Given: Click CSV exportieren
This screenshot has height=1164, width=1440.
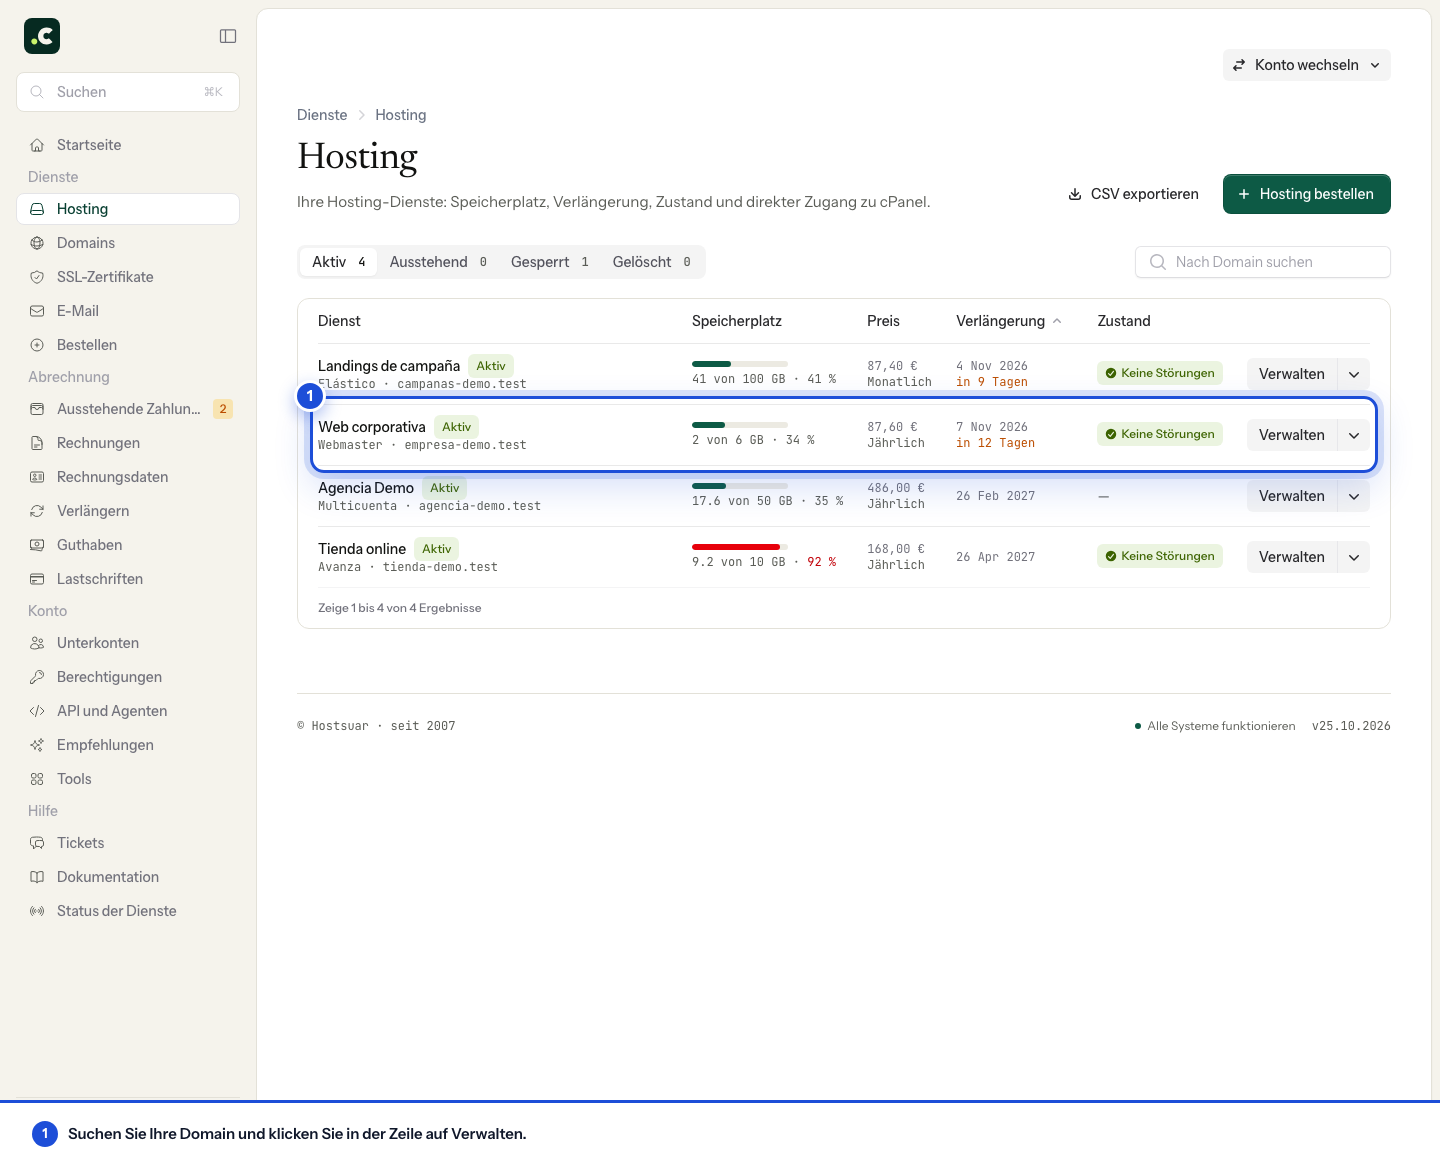Looking at the screenshot, I should pyautogui.click(x=1133, y=194).
